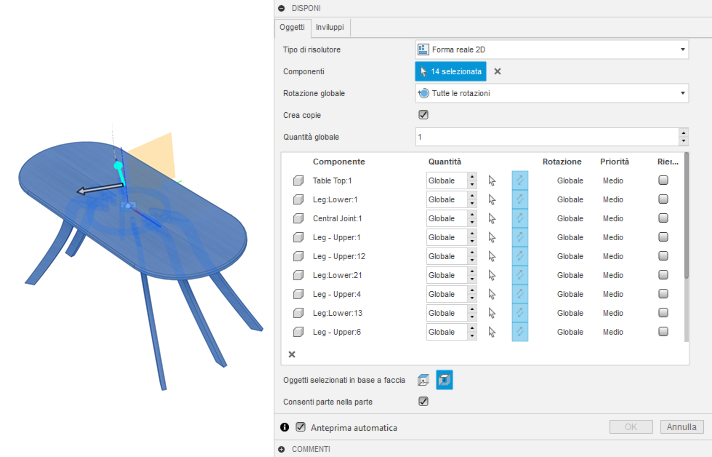Click the component list vertical scrollbar

(686, 216)
